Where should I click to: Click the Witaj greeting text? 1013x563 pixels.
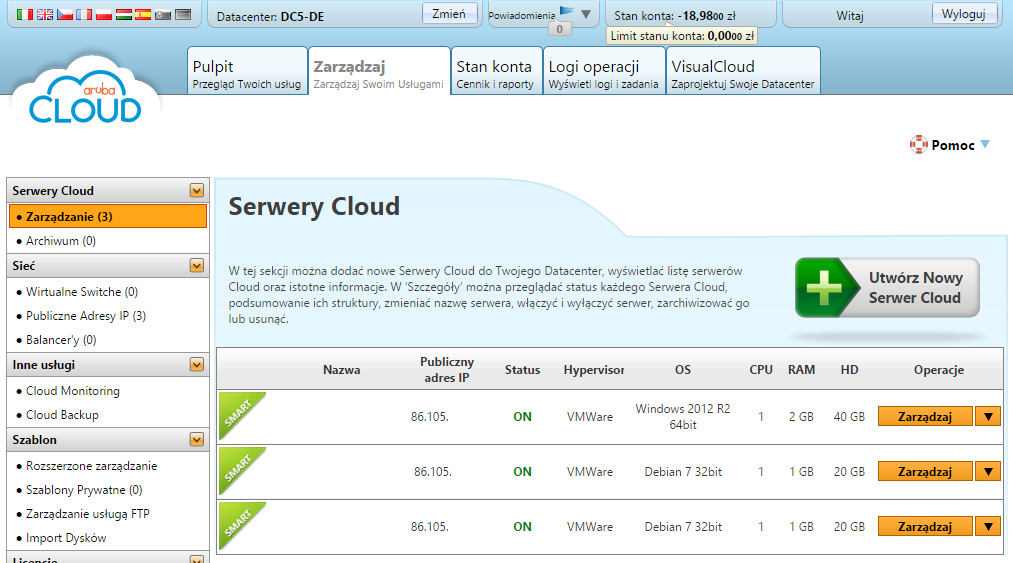[x=850, y=16]
